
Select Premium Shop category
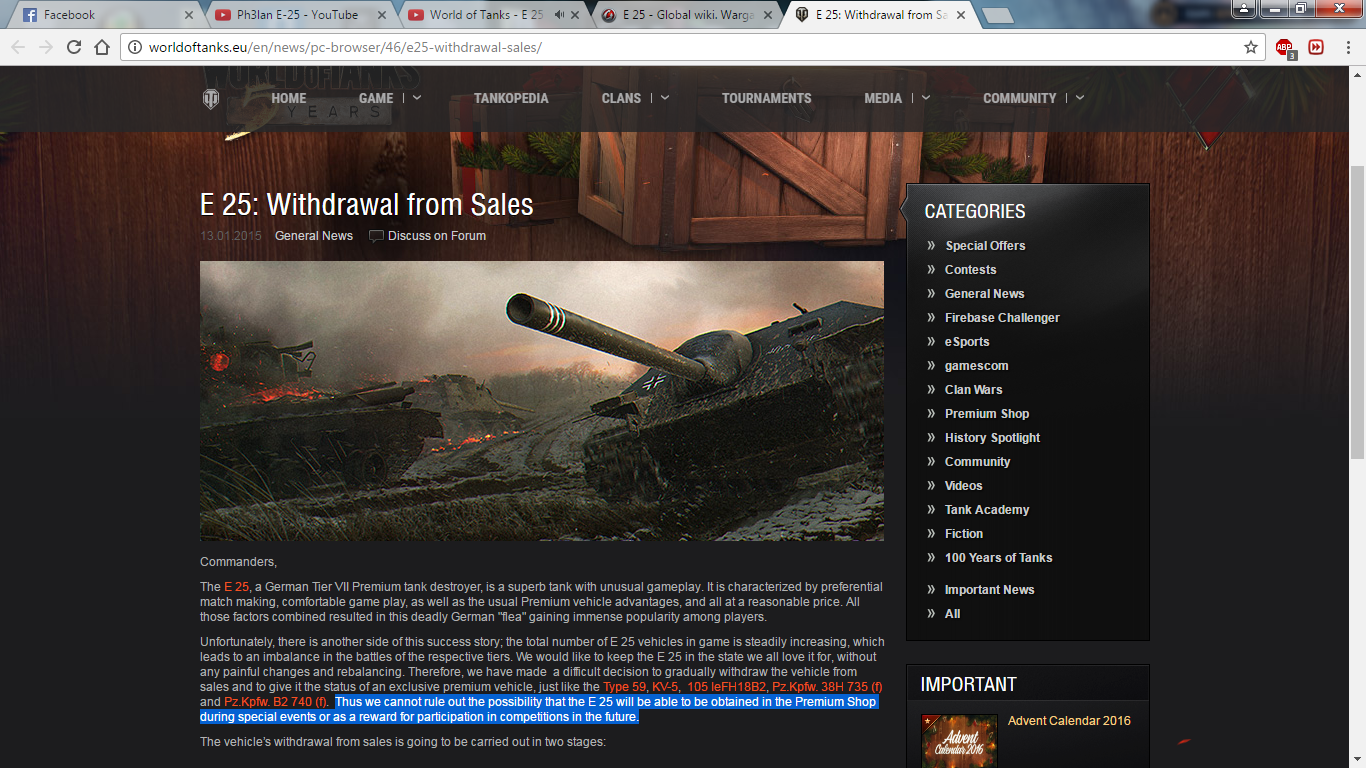point(987,414)
